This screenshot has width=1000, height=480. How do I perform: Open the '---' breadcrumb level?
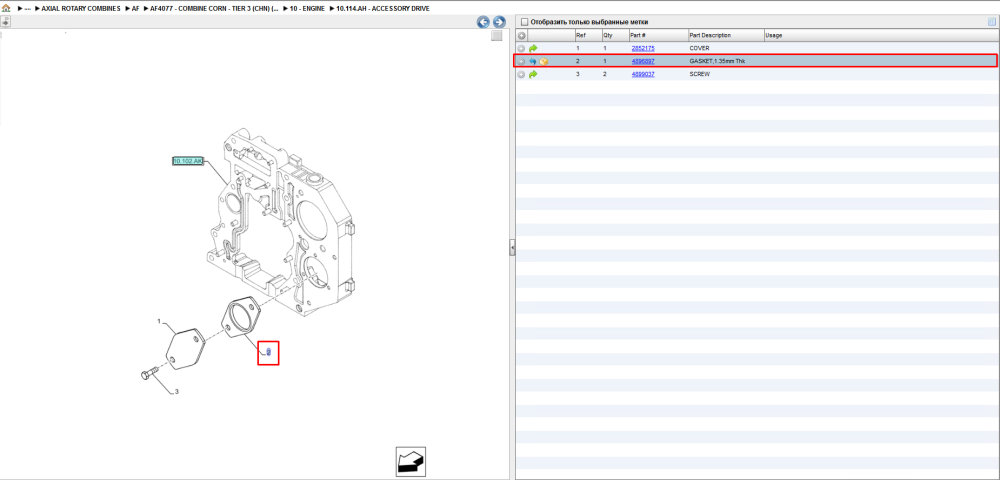point(28,8)
